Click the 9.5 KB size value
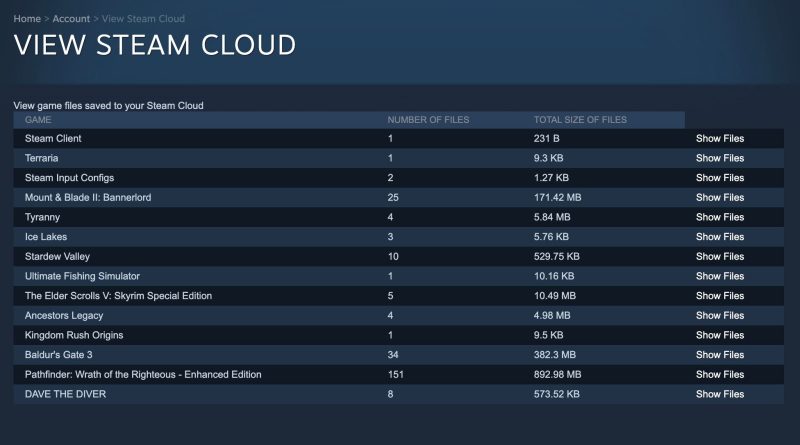Viewport: 800px width, 445px height. [x=548, y=335]
